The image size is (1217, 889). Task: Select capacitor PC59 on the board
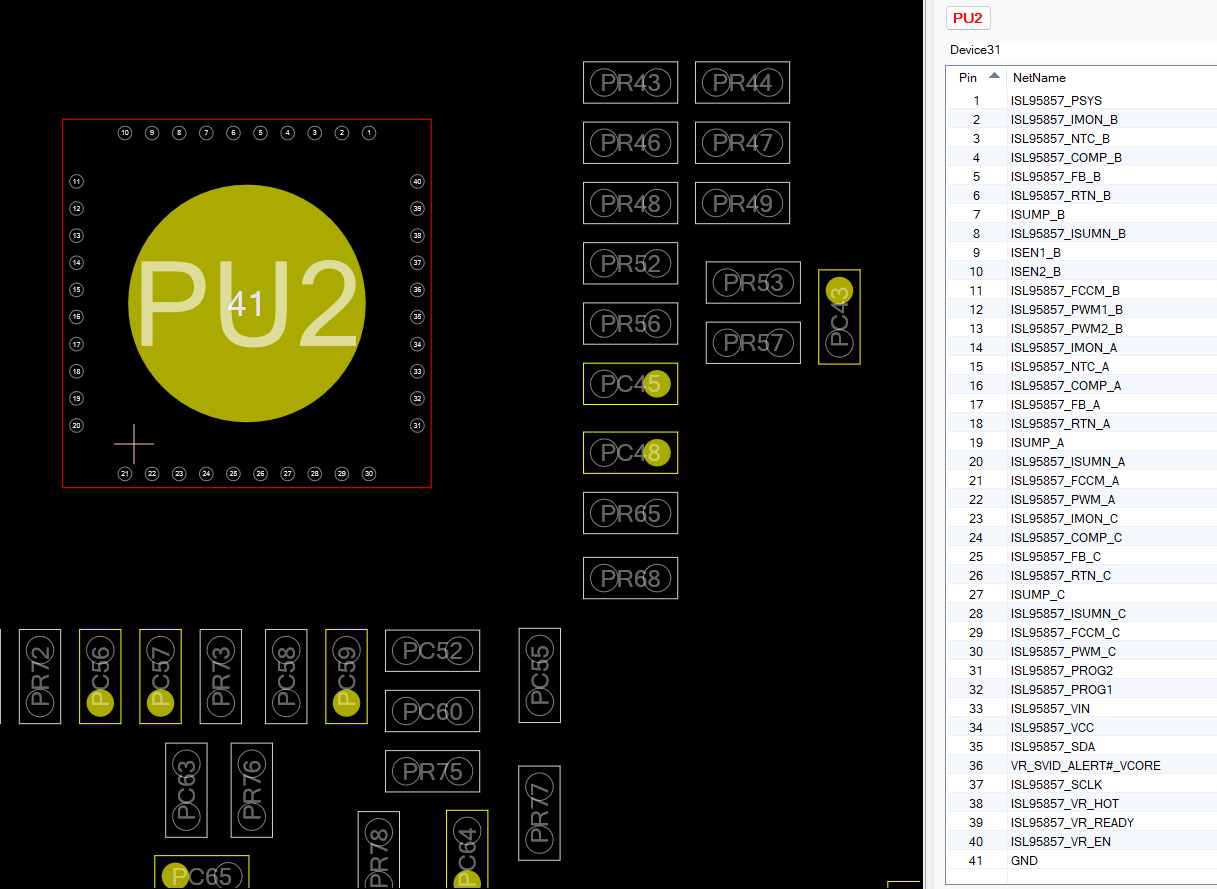tap(346, 676)
